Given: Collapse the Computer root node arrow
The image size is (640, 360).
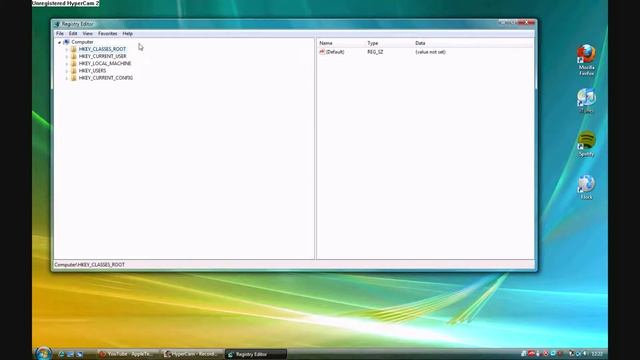Looking at the screenshot, I should (x=60, y=42).
